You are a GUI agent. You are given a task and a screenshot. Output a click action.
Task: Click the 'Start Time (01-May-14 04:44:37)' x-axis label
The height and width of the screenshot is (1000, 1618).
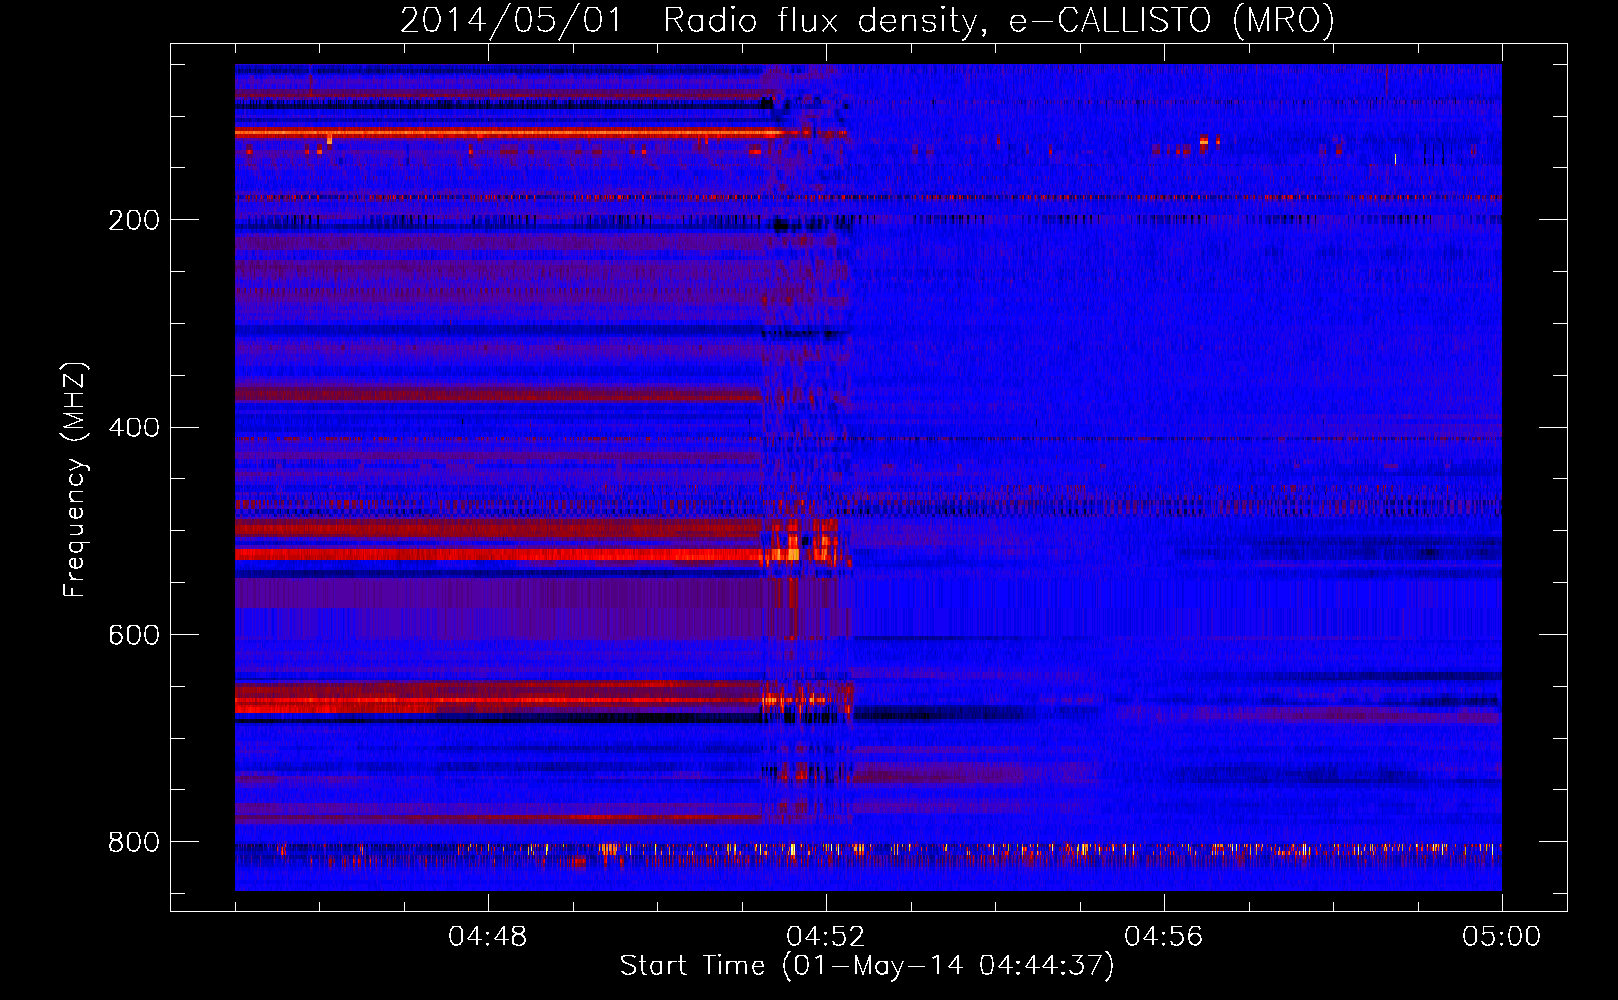[867, 966]
